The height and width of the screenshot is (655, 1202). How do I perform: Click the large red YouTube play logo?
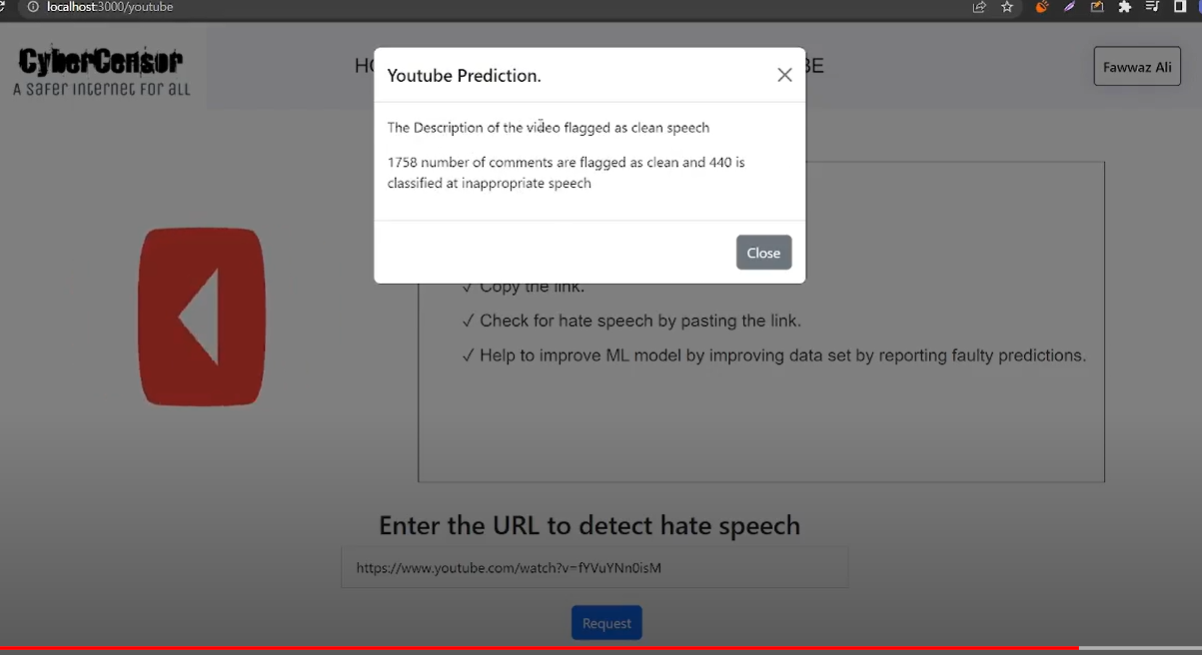click(202, 317)
